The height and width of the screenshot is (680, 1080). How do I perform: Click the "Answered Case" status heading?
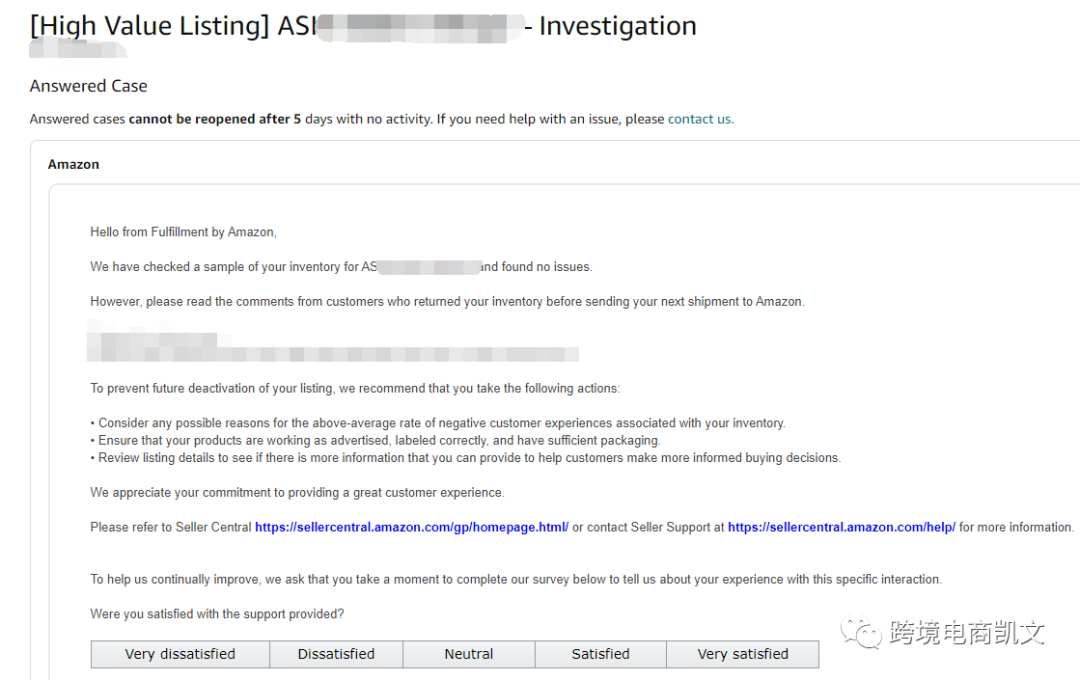coord(89,86)
